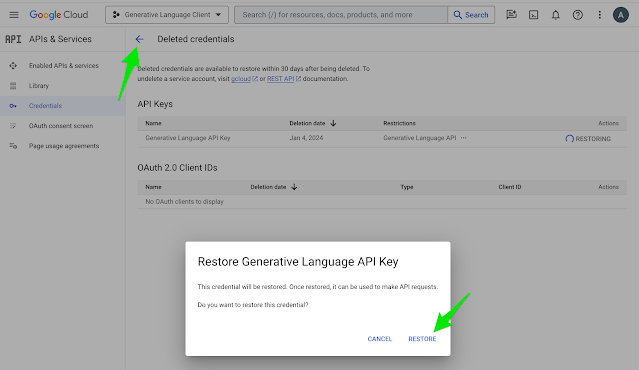
Task: Click the Google Cloud logo
Action: [x=59, y=15]
